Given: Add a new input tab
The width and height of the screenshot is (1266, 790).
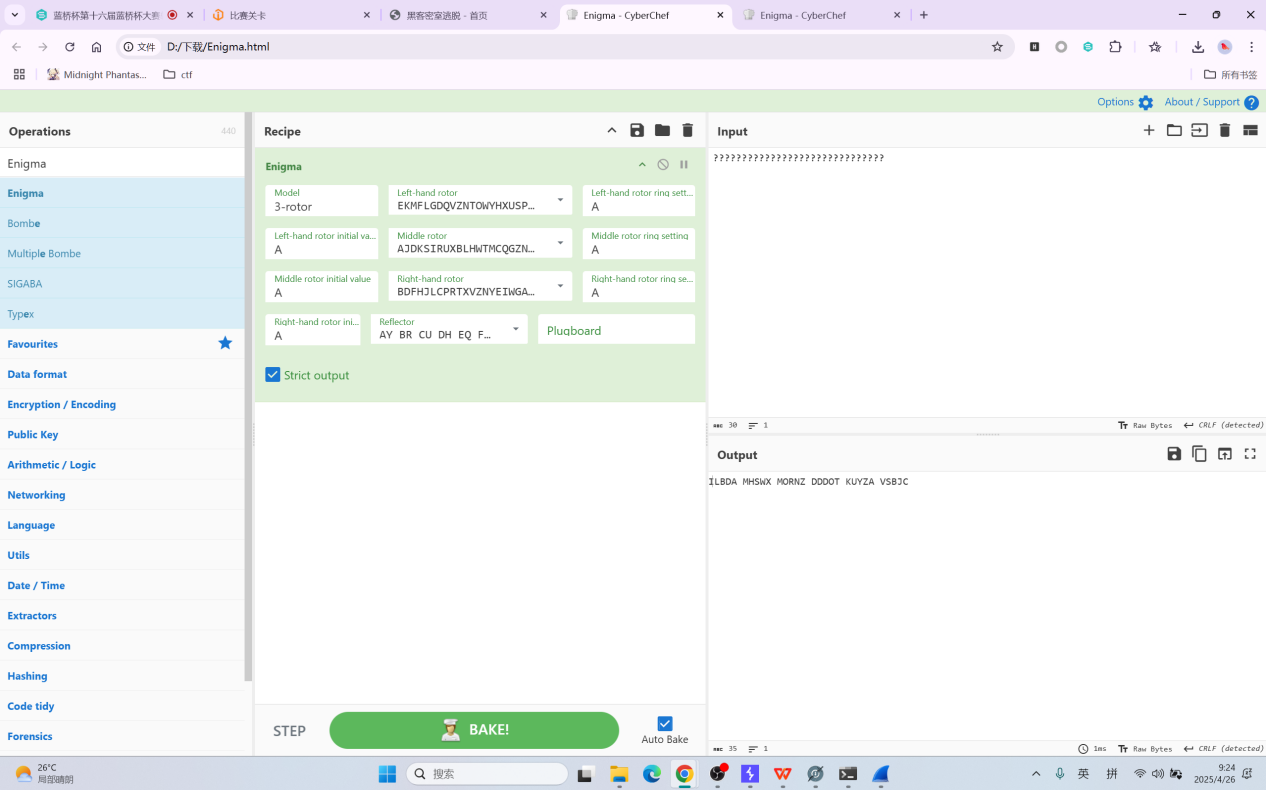Looking at the screenshot, I should 1149,131.
